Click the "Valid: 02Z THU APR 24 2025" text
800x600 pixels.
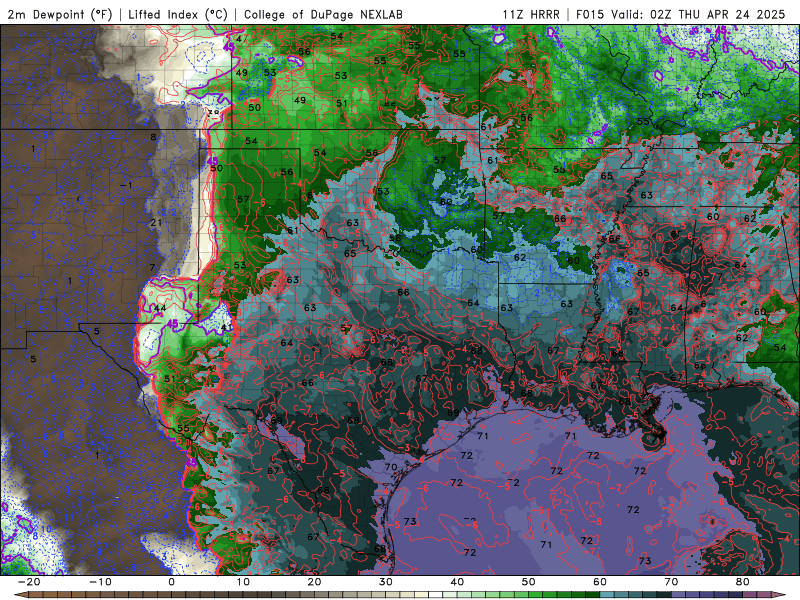[698, 14]
